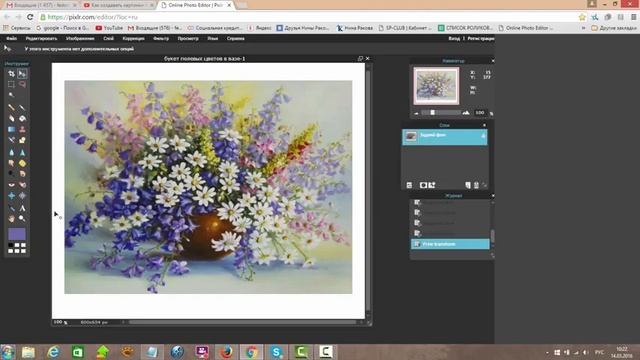The height and width of the screenshot is (360, 640).
Task: Select the Color Picker eyedropper tool
Action: coord(11,208)
